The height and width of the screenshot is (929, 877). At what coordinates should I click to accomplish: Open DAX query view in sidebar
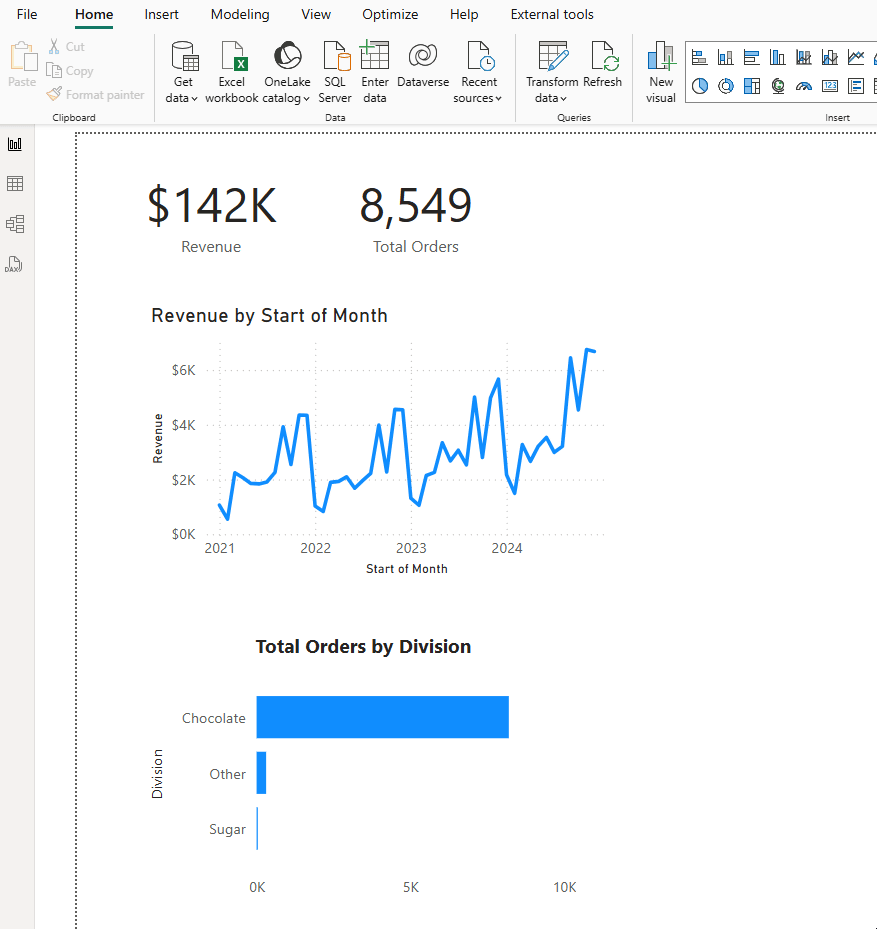pos(15,264)
